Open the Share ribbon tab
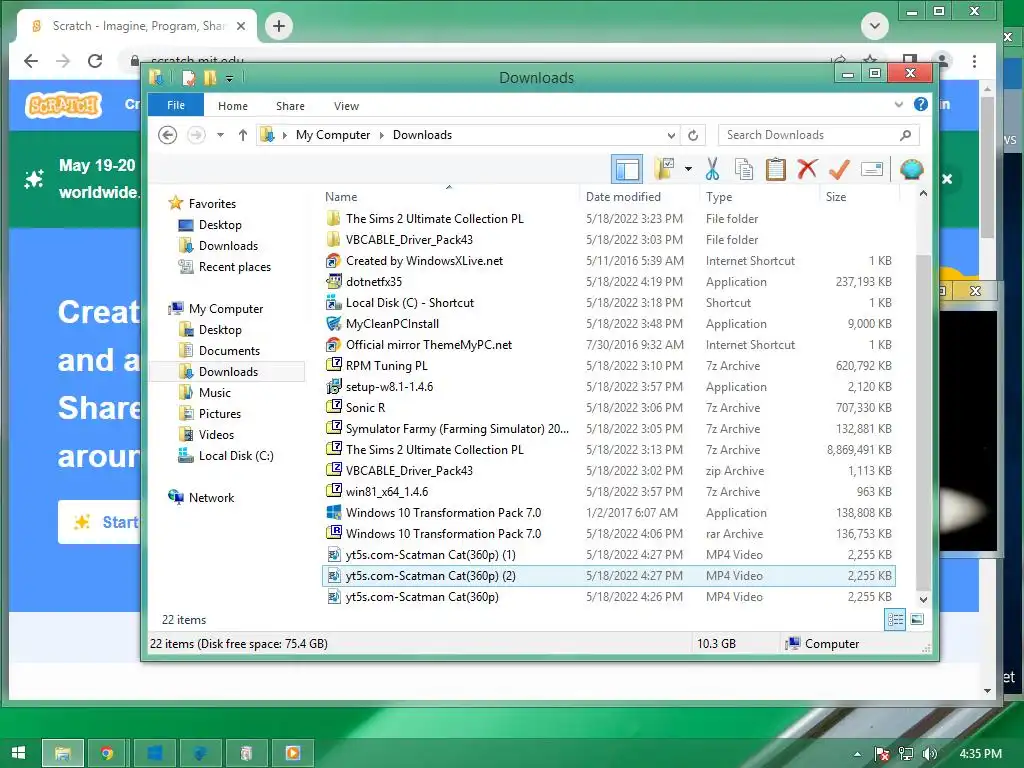The width and height of the screenshot is (1024, 768). coord(290,106)
